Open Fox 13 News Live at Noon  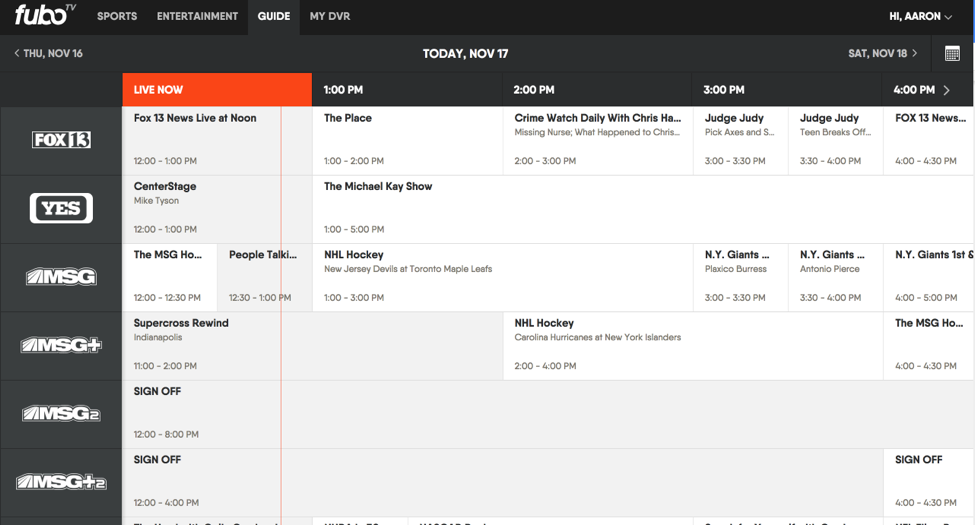pyautogui.click(x=217, y=141)
